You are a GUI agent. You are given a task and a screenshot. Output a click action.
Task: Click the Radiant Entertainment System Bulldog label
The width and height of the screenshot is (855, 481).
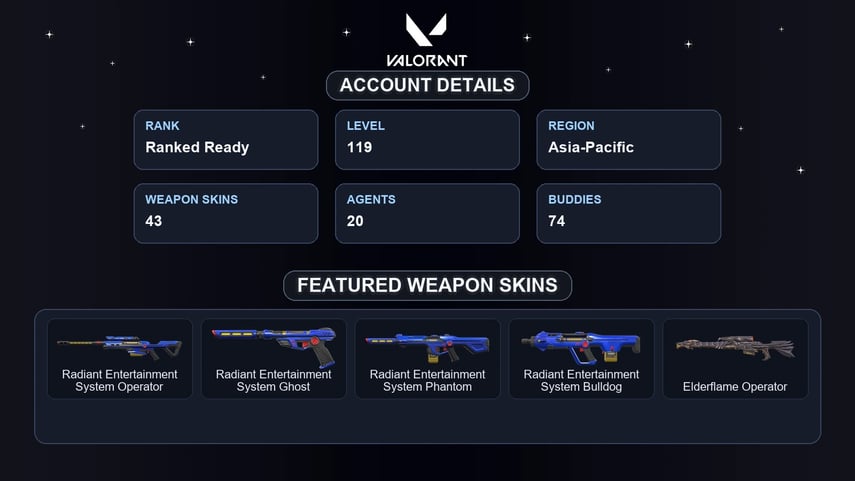[x=581, y=381]
